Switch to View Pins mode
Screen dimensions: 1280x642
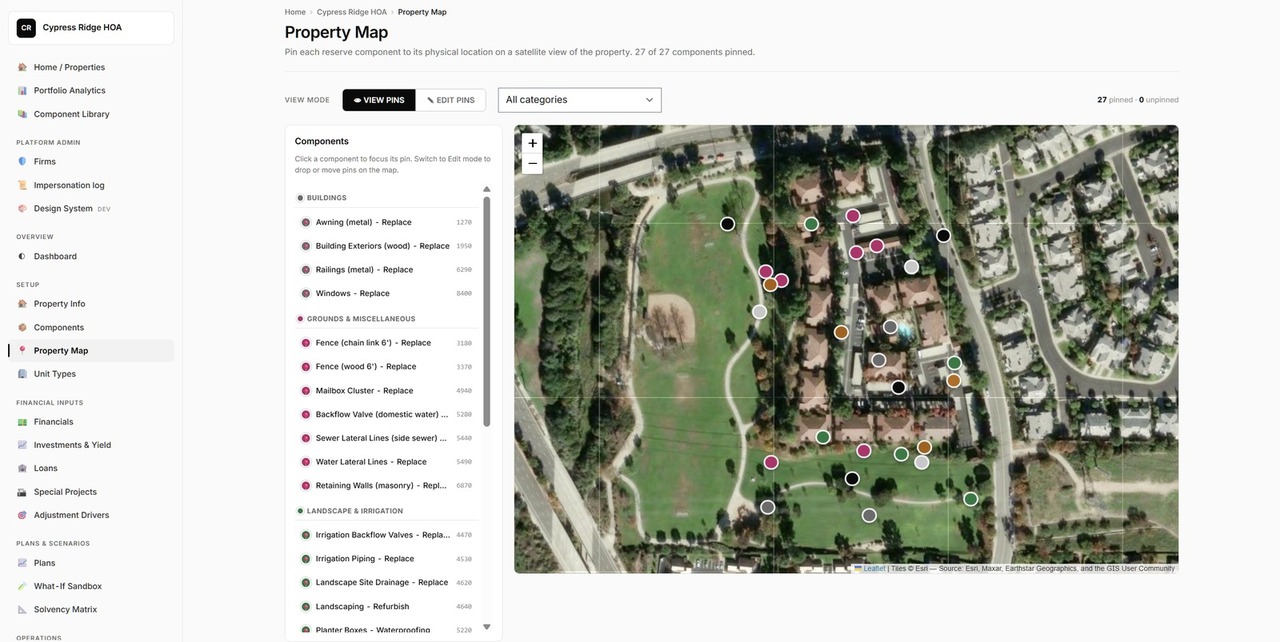click(379, 100)
